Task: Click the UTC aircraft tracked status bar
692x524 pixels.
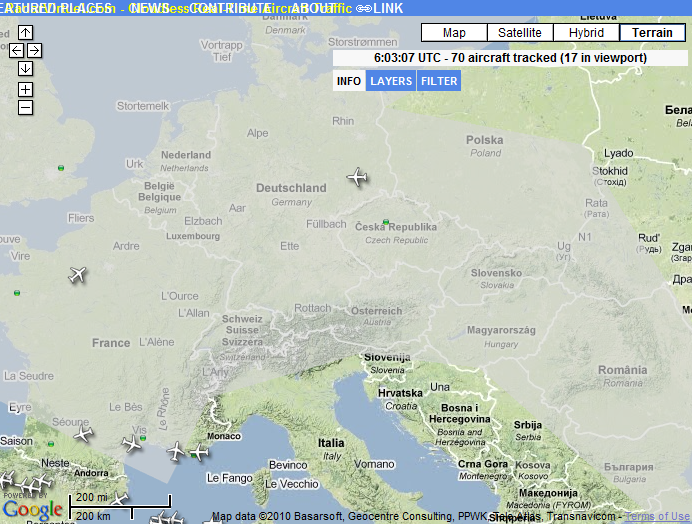Action: click(510, 58)
